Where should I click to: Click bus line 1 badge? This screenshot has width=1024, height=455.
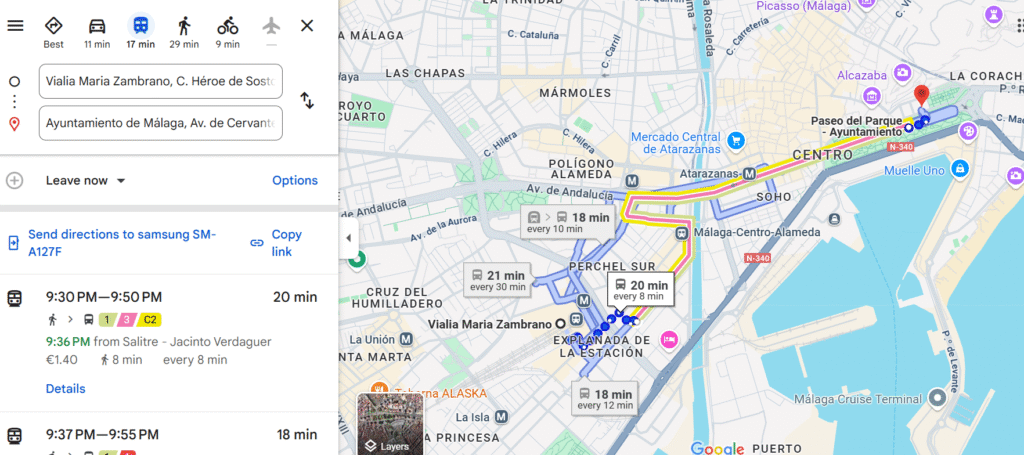(x=107, y=320)
